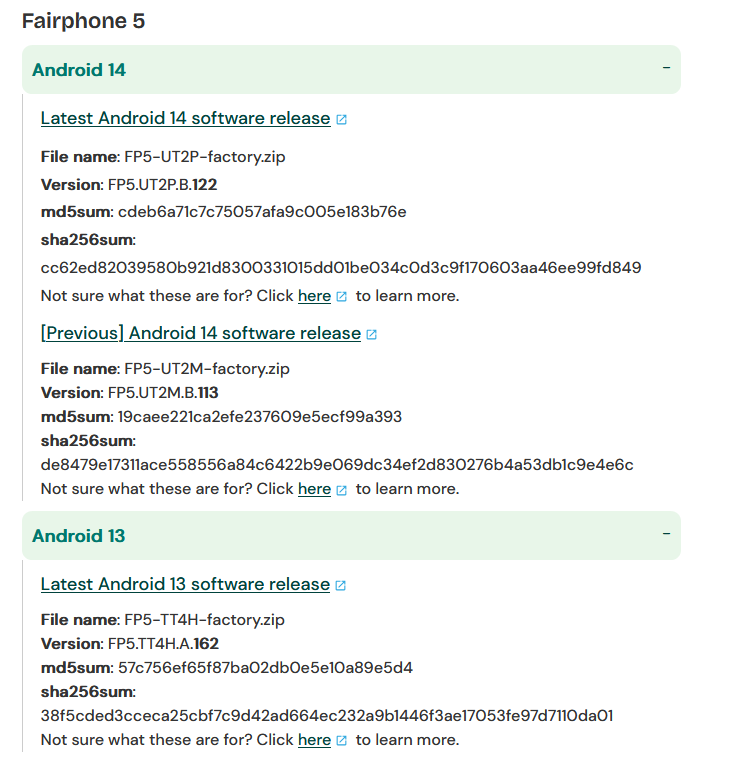The width and height of the screenshot is (745, 783).
Task: Click sha256sum starting cc62ed82039580b9
Action: tap(341, 268)
